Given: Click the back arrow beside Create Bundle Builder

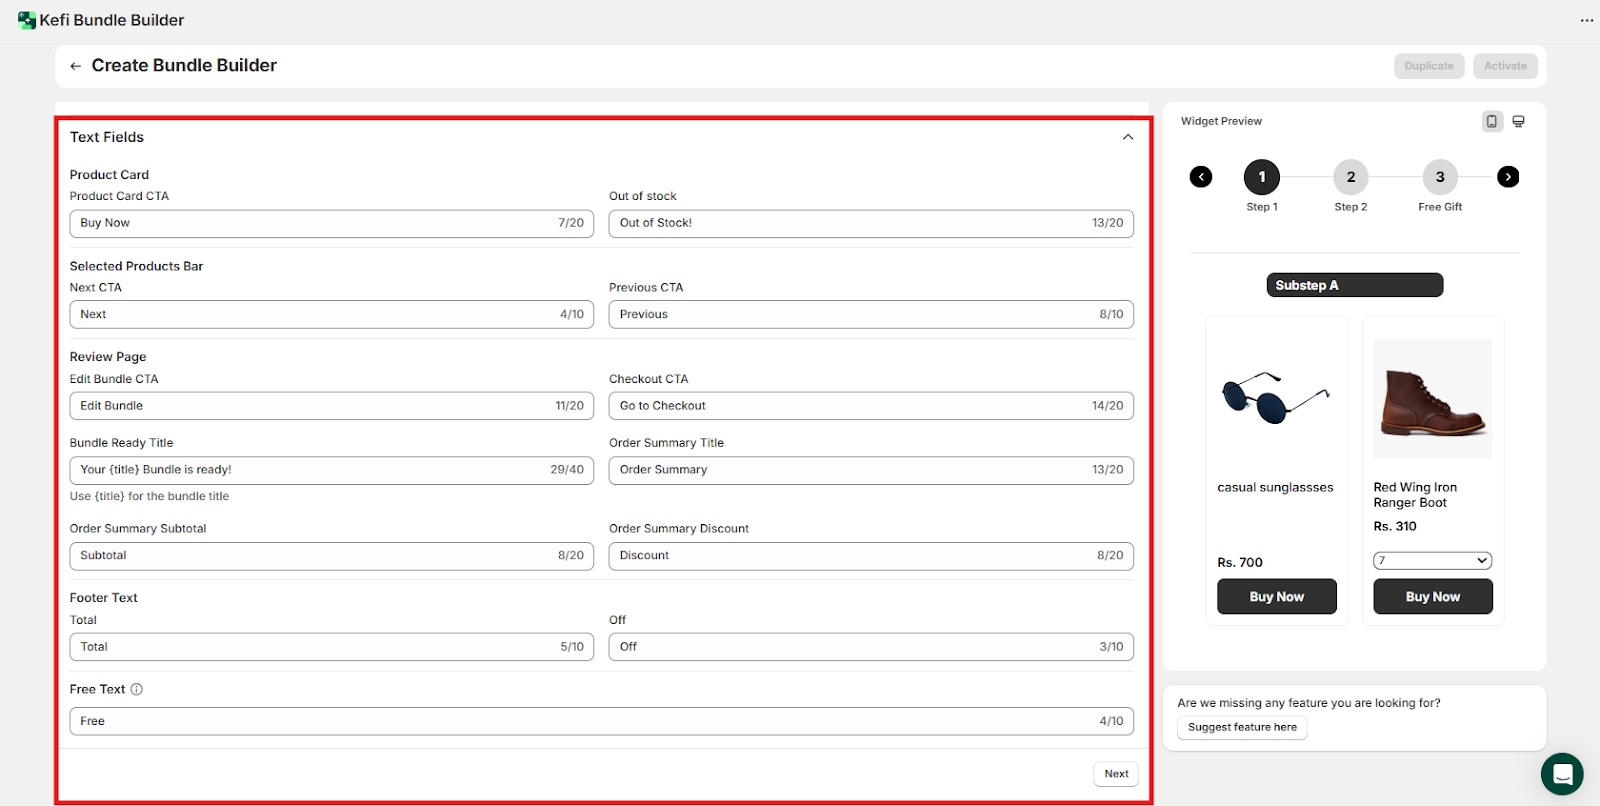Looking at the screenshot, I should (x=75, y=66).
